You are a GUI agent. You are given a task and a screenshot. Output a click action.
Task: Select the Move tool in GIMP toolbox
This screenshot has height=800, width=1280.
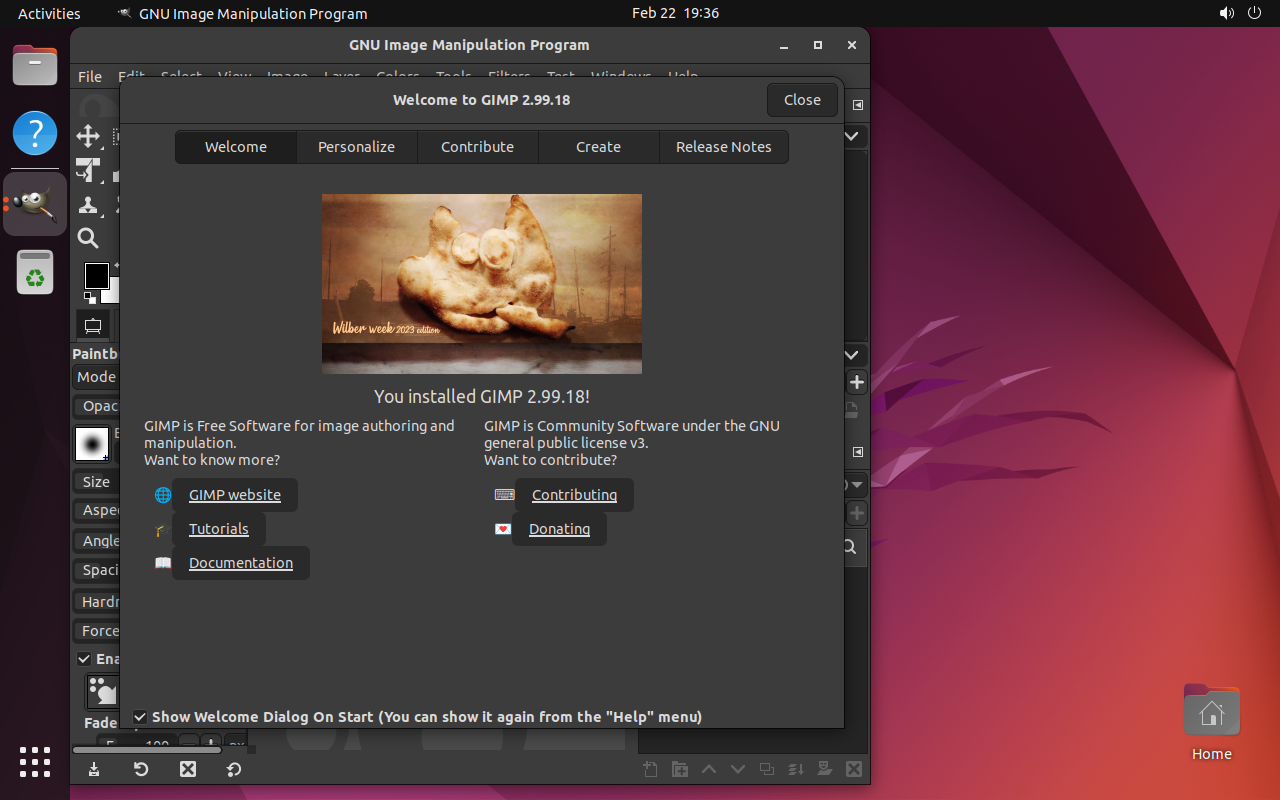click(x=88, y=136)
